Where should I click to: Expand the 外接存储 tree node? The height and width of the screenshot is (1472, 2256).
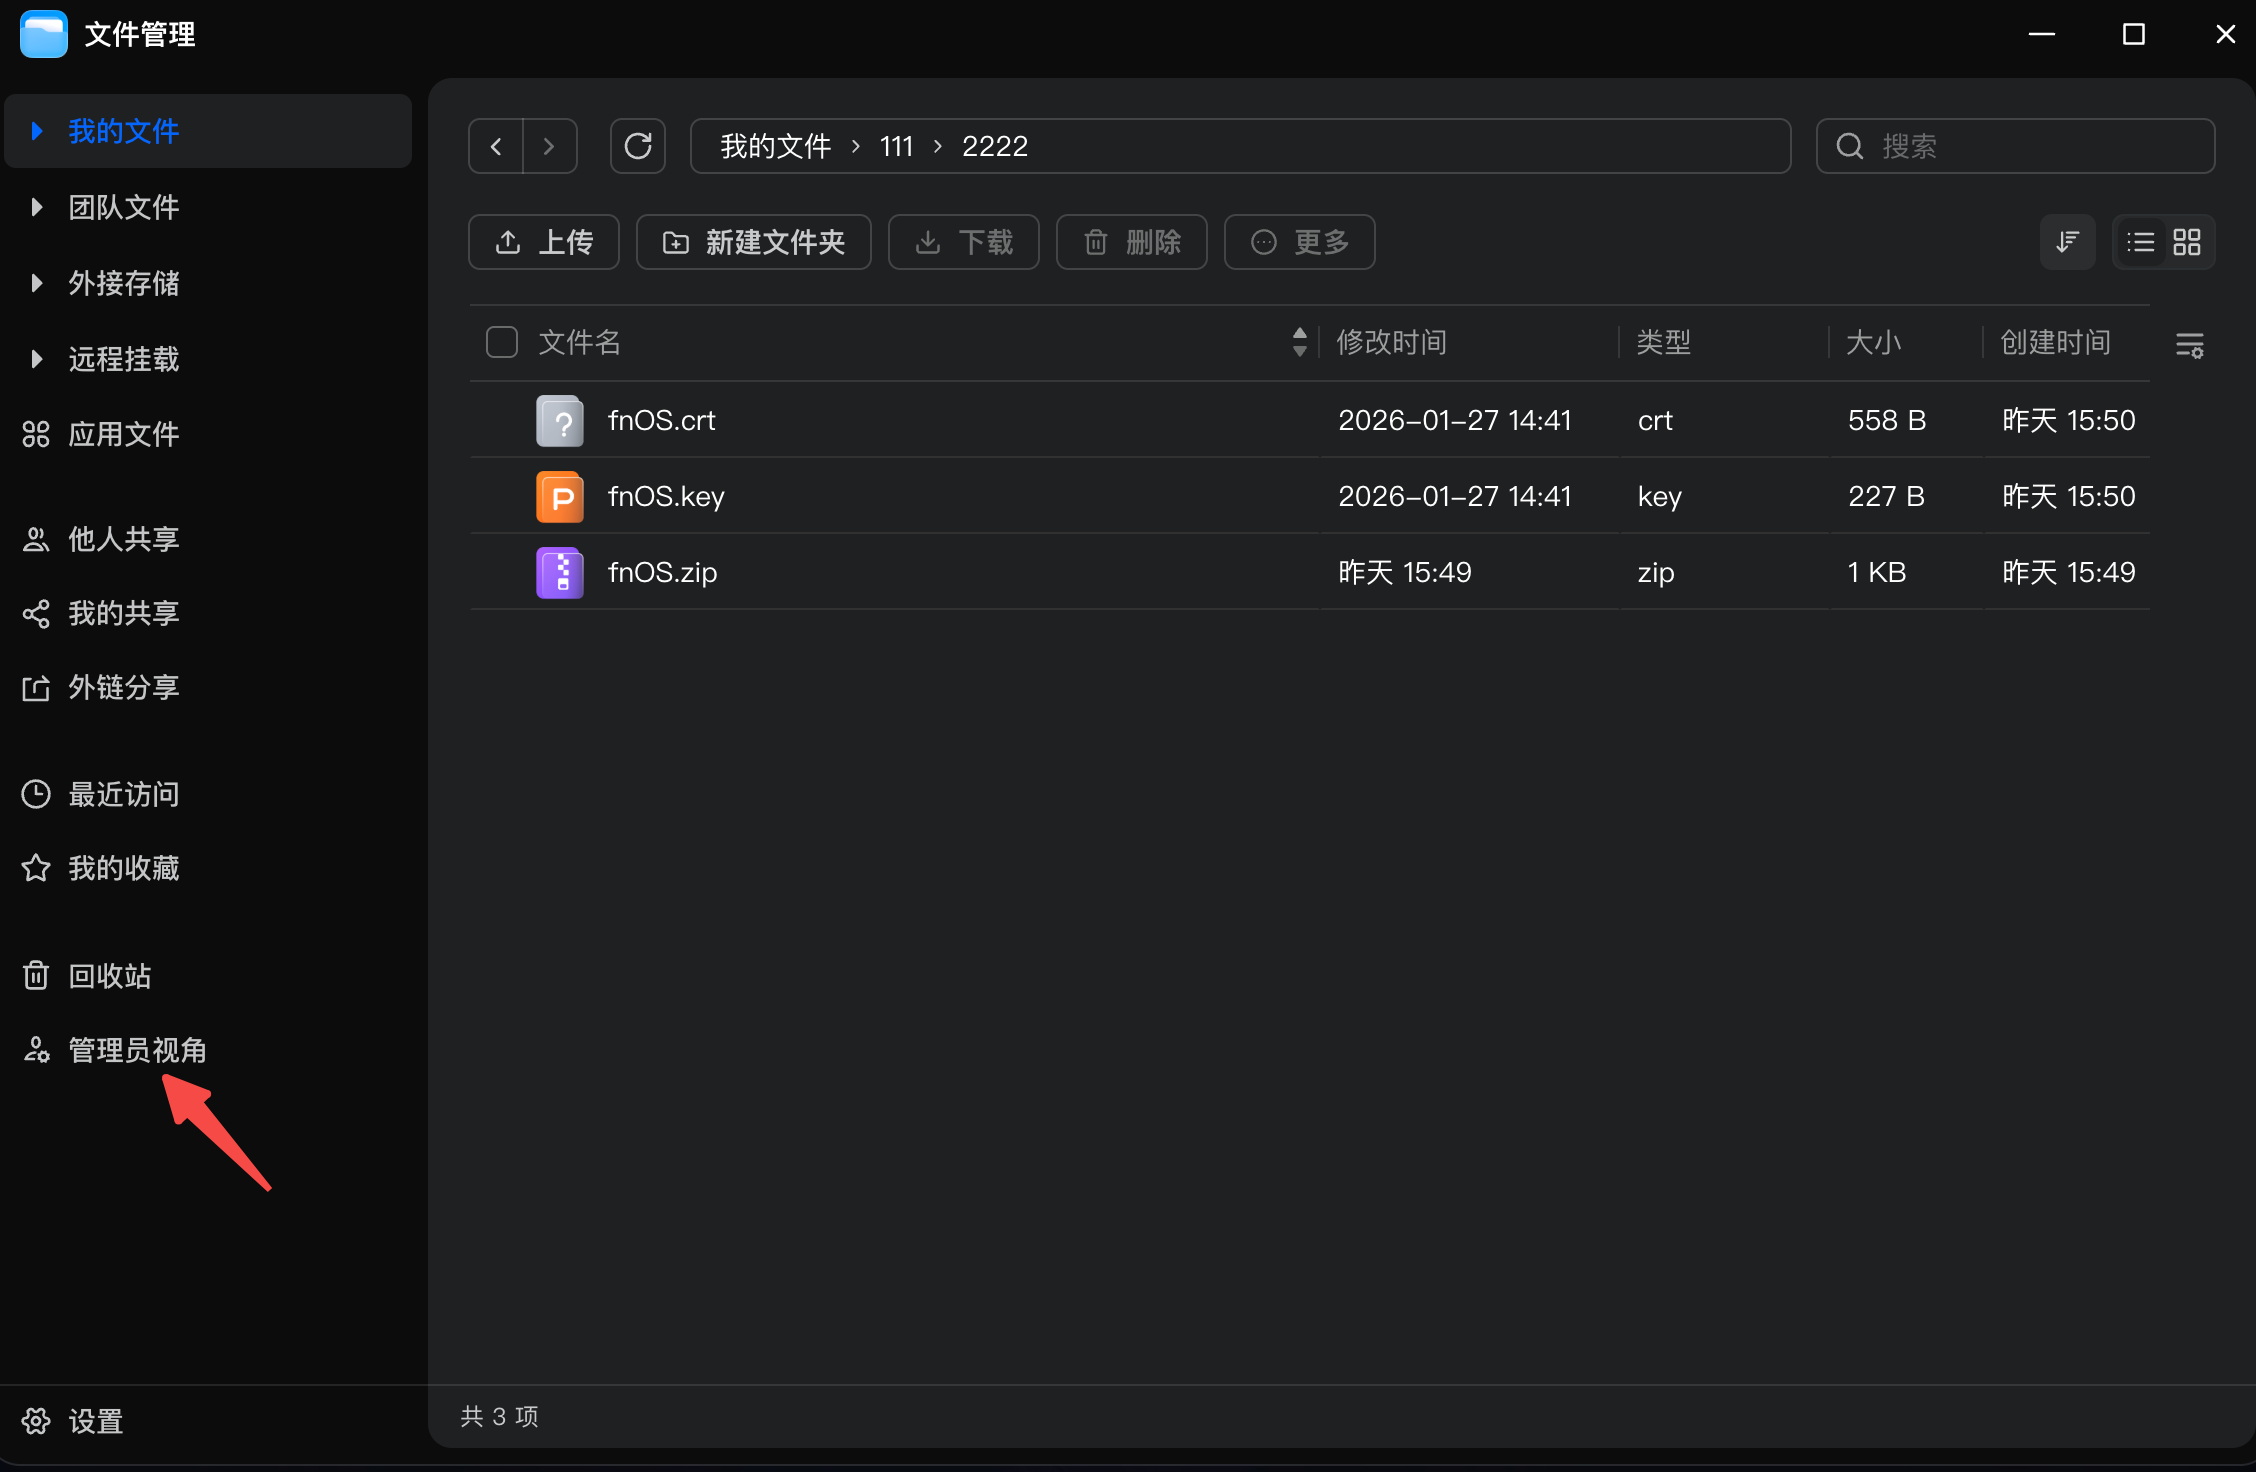(37, 283)
